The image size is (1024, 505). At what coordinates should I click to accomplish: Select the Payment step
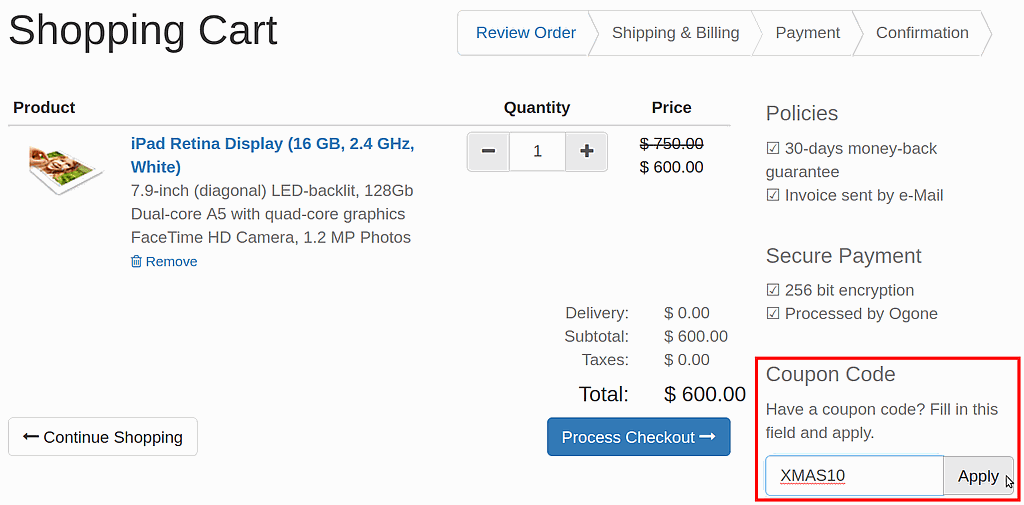coord(807,33)
